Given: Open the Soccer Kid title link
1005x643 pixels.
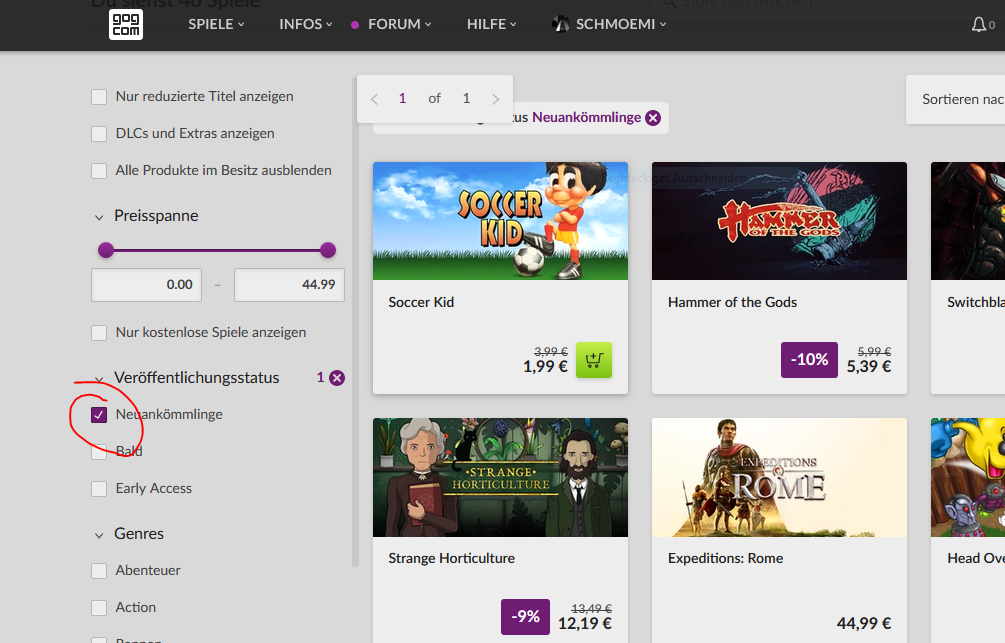Looking at the screenshot, I should point(421,303).
